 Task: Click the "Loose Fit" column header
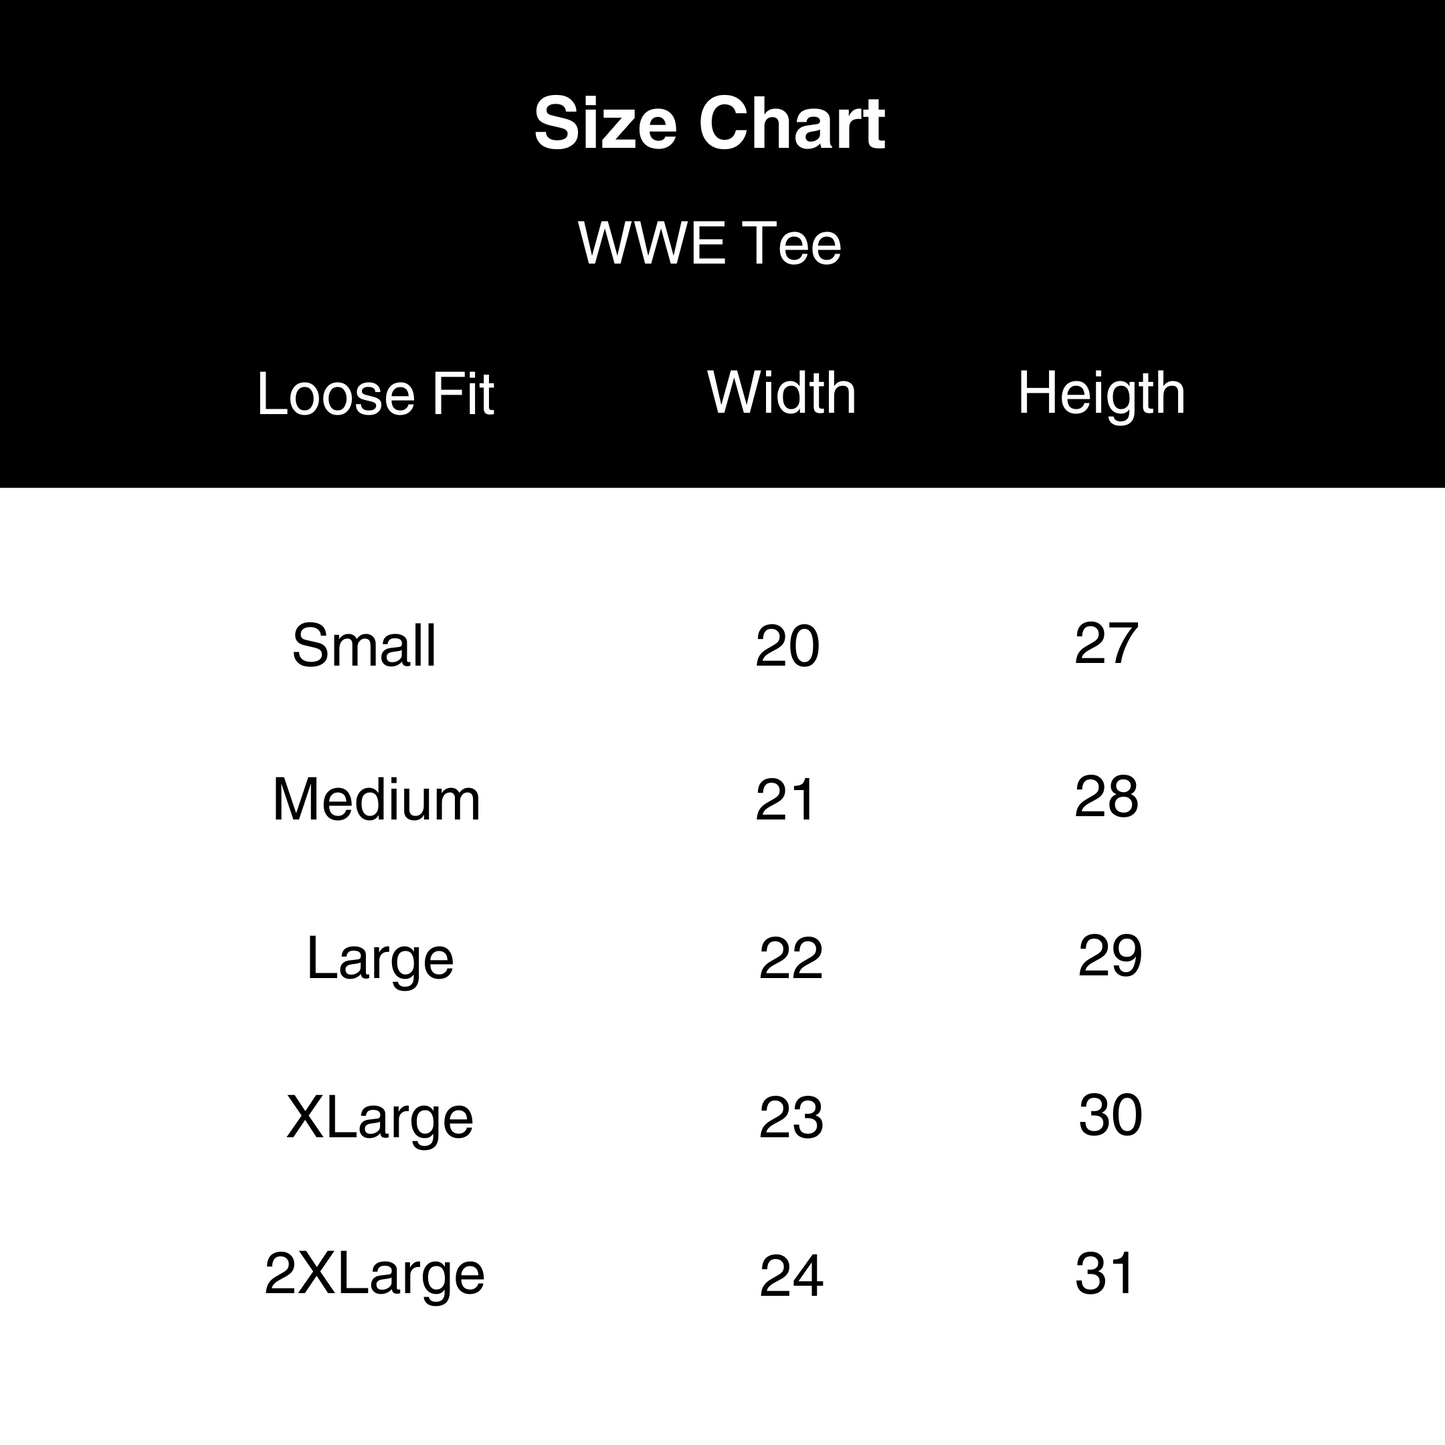click(375, 394)
